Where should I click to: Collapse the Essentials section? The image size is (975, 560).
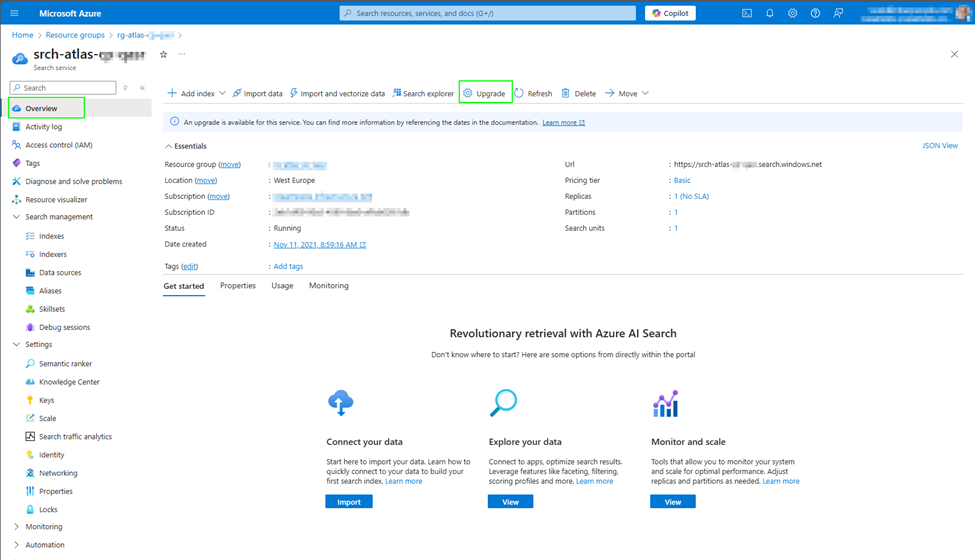[169, 146]
